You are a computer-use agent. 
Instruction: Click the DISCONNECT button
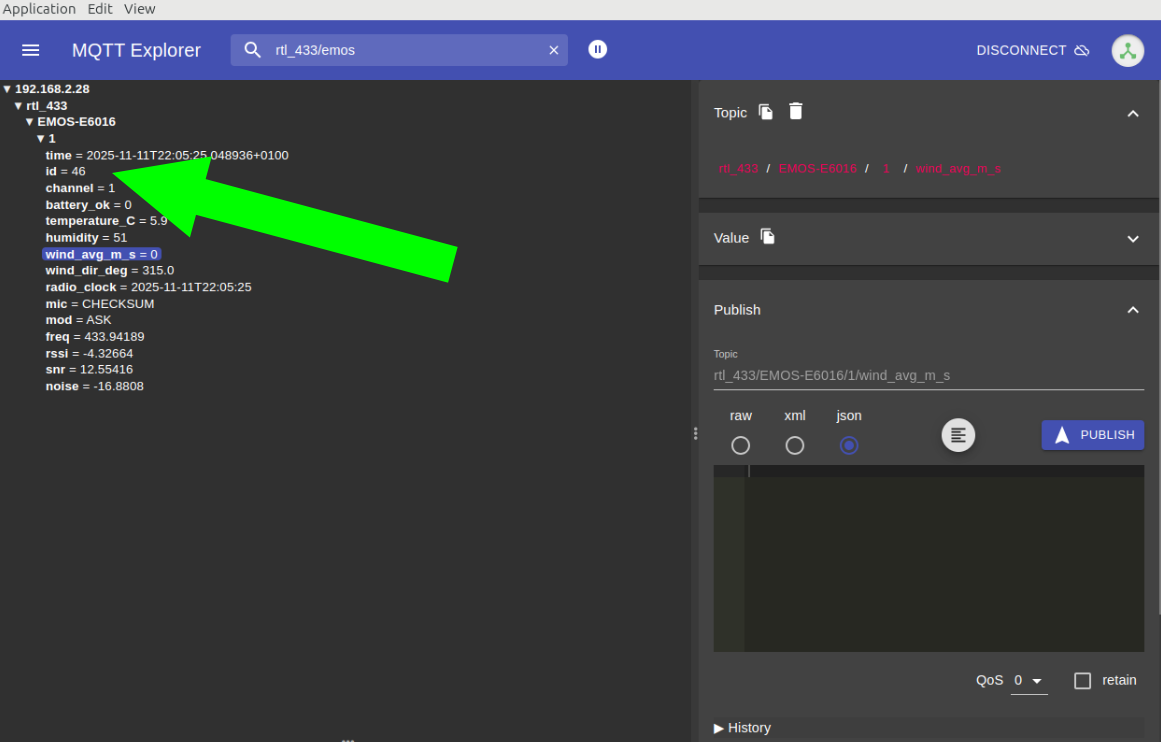pyautogui.click(x=1032, y=50)
